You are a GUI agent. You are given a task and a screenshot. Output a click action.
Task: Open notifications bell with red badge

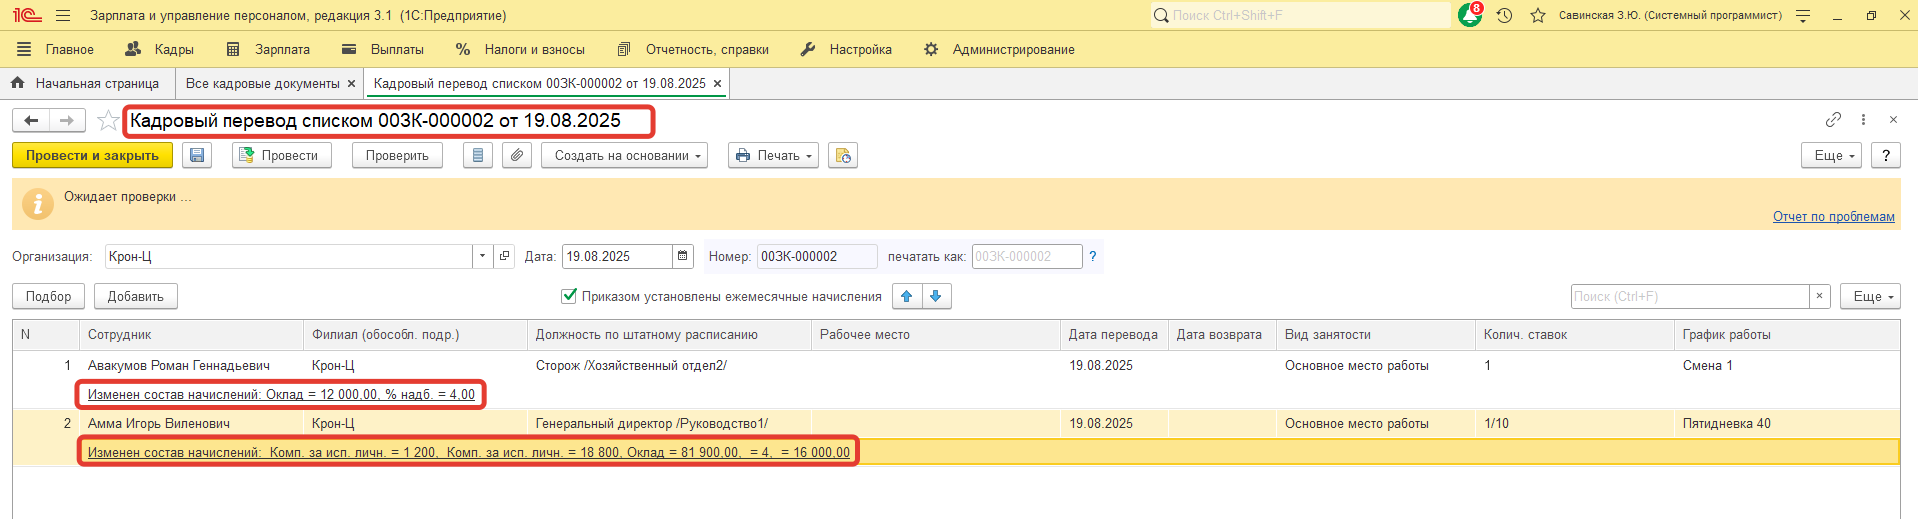(x=1469, y=15)
